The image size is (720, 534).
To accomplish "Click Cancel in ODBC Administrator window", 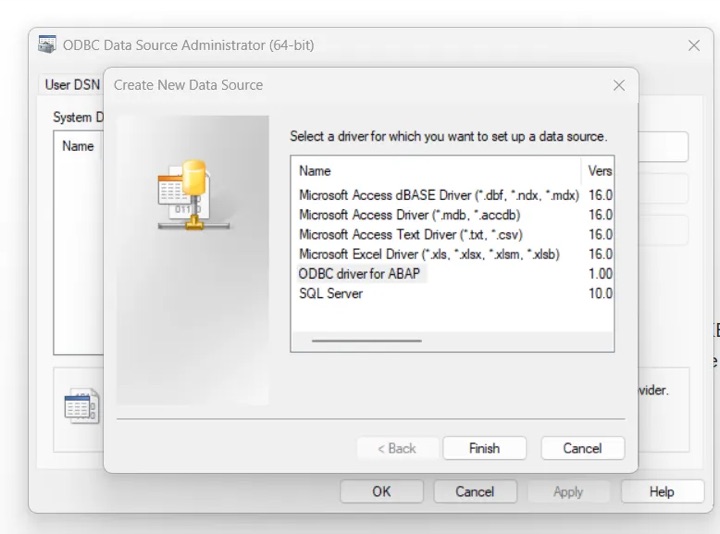I will click(475, 492).
